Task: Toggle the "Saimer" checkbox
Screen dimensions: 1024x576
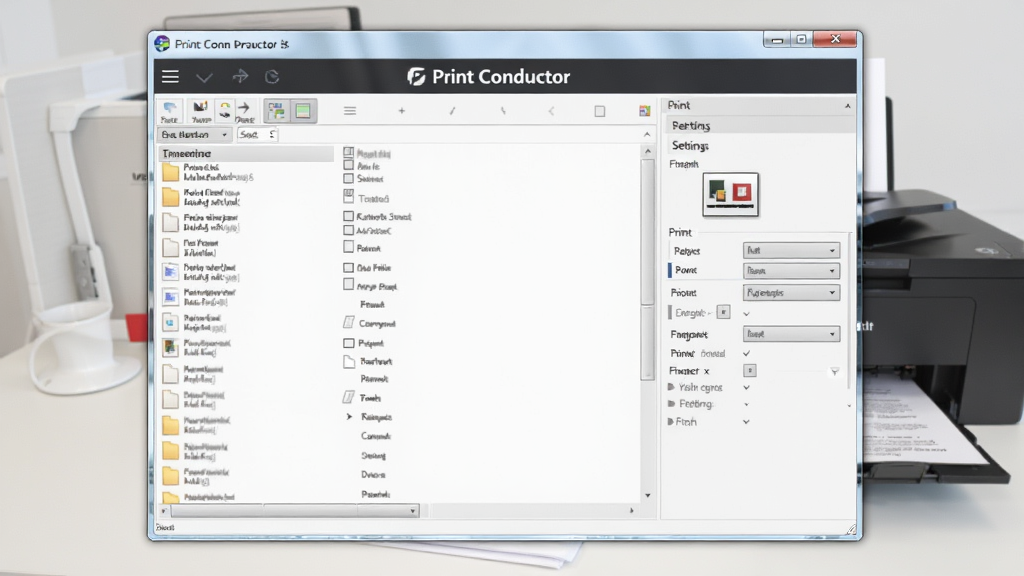Action: (x=349, y=178)
